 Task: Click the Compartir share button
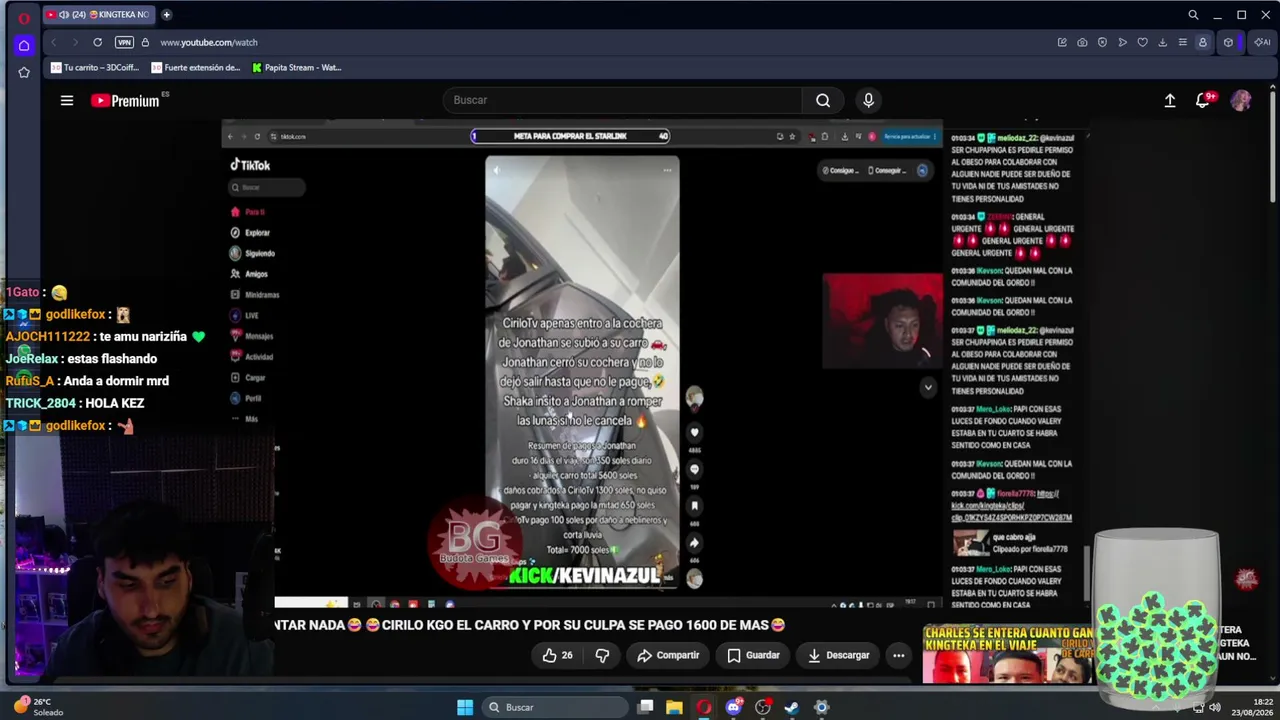[x=668, y=655]
